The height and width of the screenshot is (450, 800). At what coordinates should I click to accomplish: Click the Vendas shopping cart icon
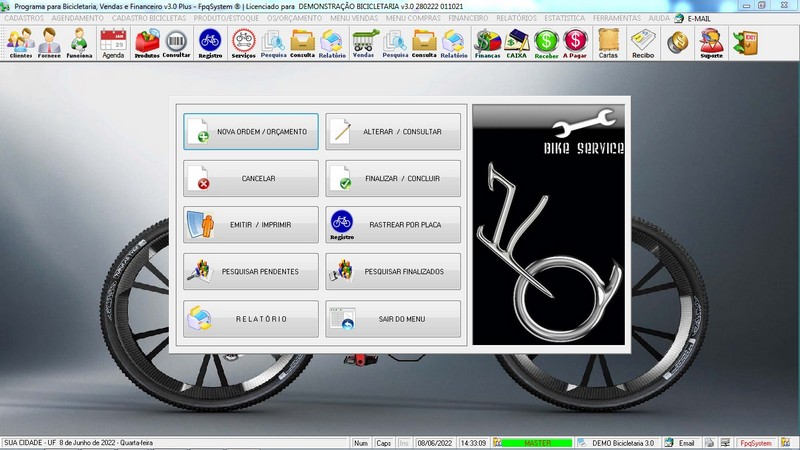364,43
